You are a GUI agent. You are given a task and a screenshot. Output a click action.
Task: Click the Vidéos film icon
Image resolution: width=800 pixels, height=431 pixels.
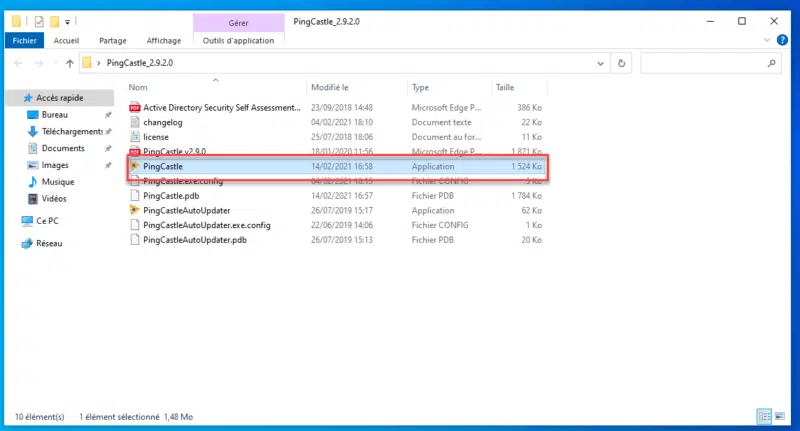[x=33, y=199]
